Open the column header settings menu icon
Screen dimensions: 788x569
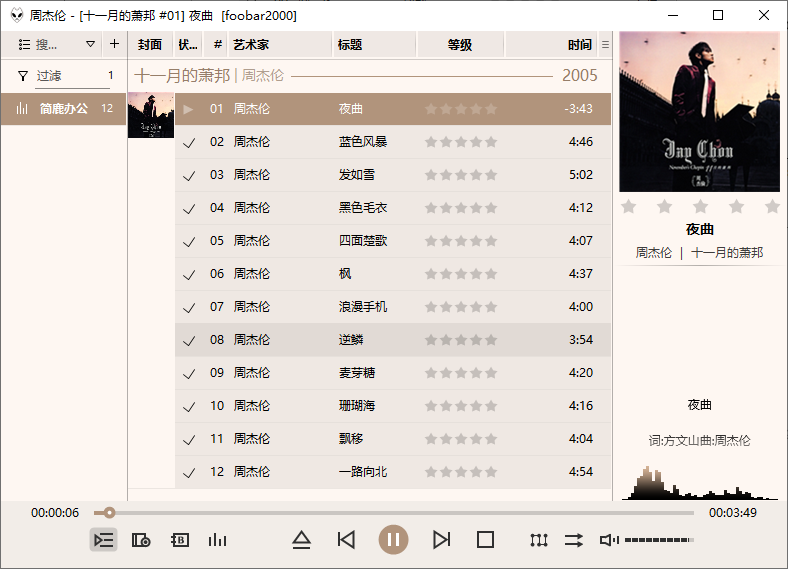[605, 45]
